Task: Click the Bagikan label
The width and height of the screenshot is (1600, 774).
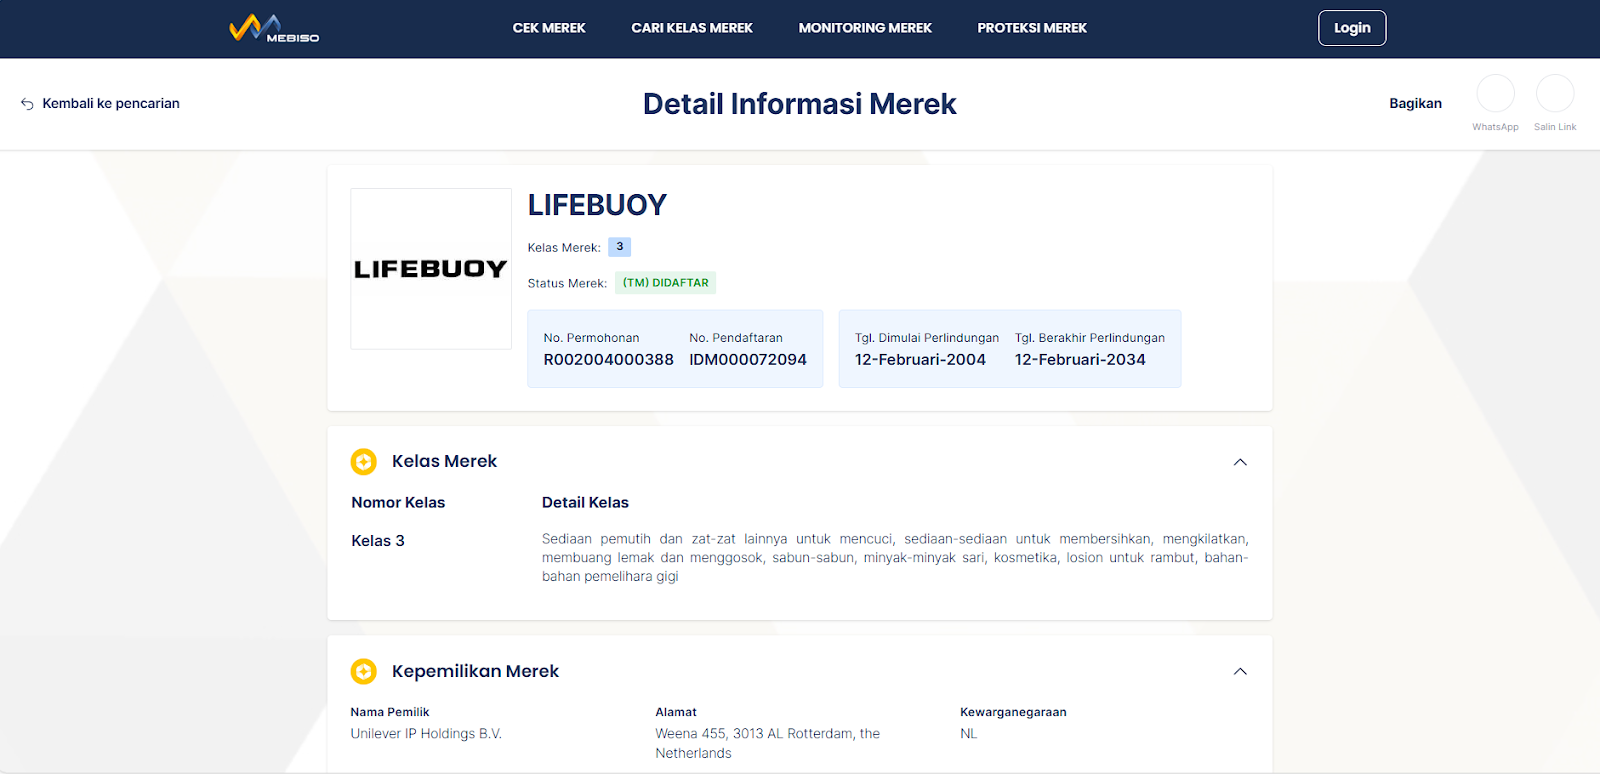Action: [x=1415, y=104]
